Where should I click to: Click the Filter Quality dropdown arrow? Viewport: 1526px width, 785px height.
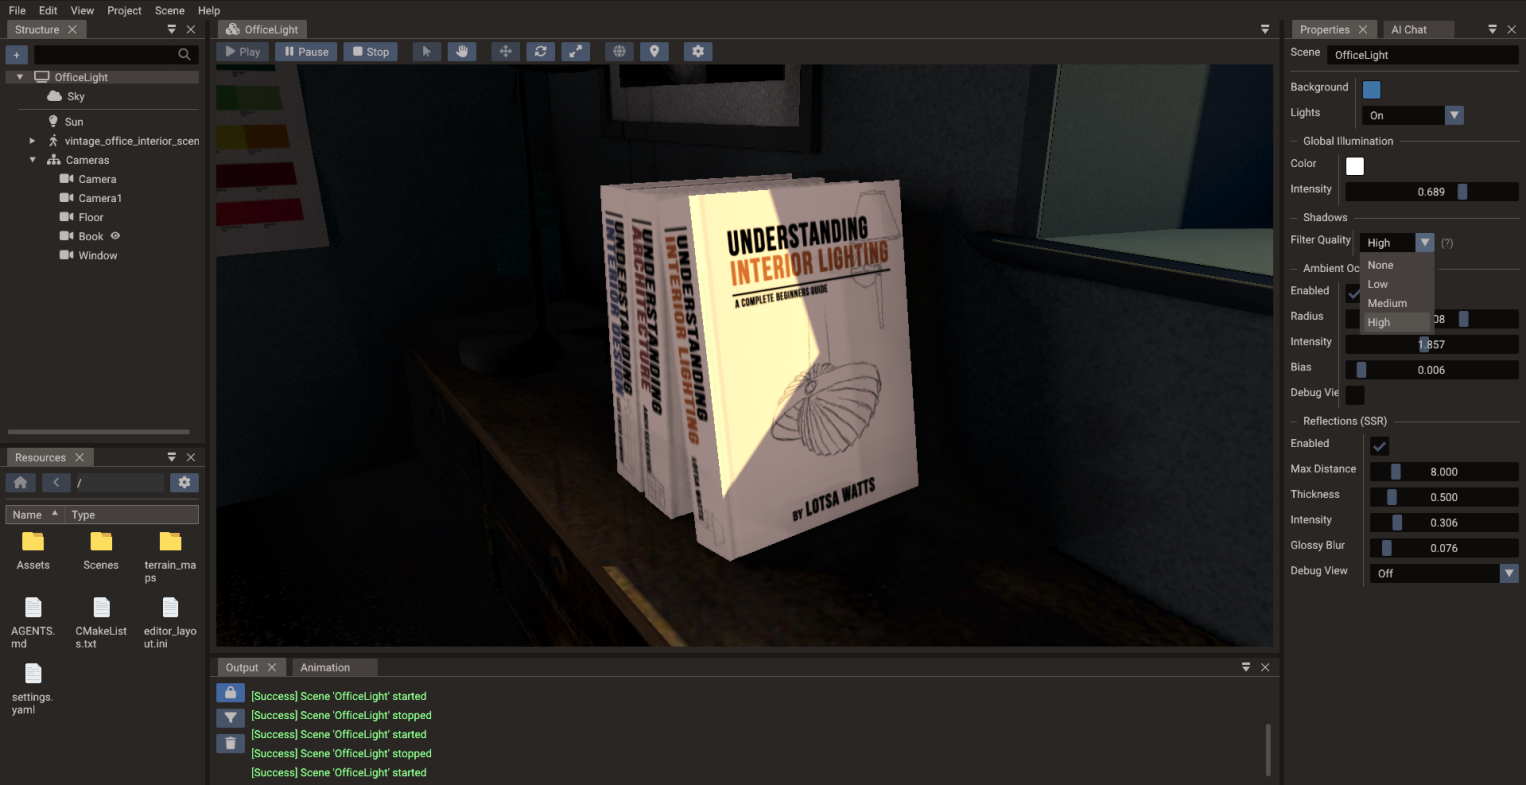pyautogui.click(x=1425, y=243)
